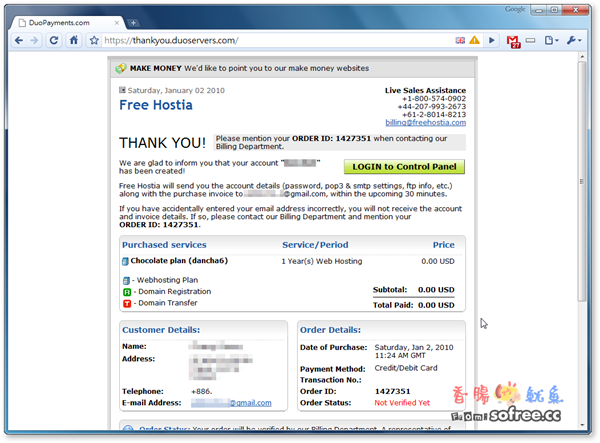Viewport: 600px width, 443px height.
Task: Click the 'Total Paid: 0.00 USD' line
Action: coord(414,305)
